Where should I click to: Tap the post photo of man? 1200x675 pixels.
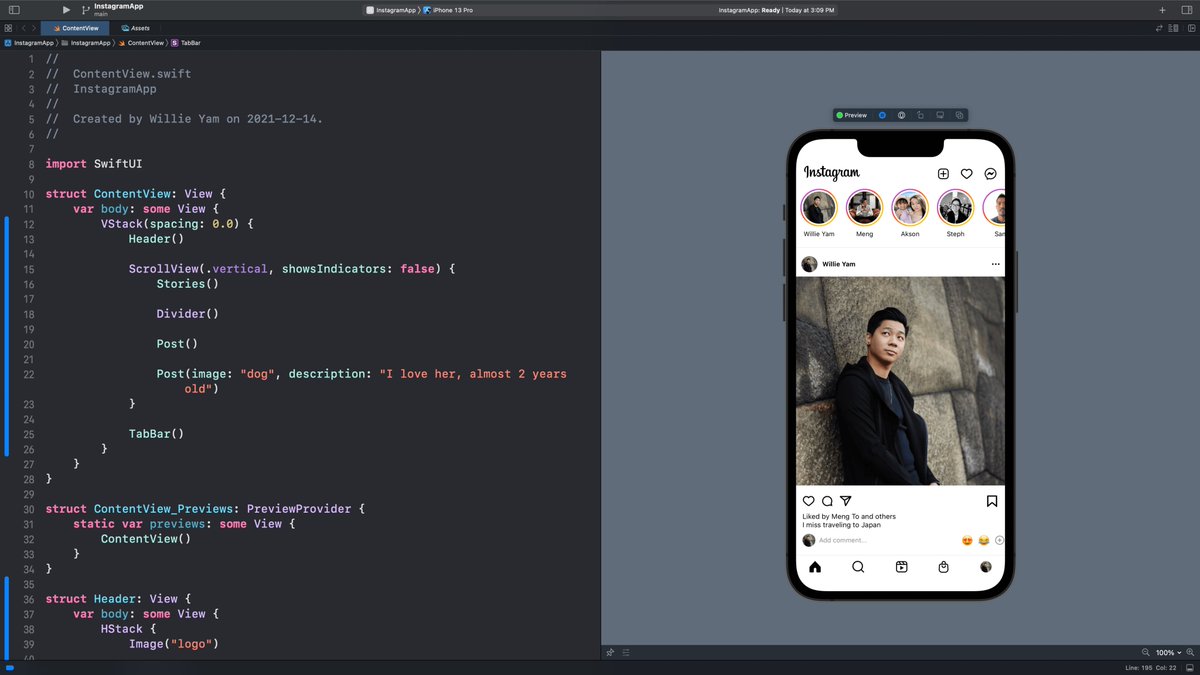900,381
